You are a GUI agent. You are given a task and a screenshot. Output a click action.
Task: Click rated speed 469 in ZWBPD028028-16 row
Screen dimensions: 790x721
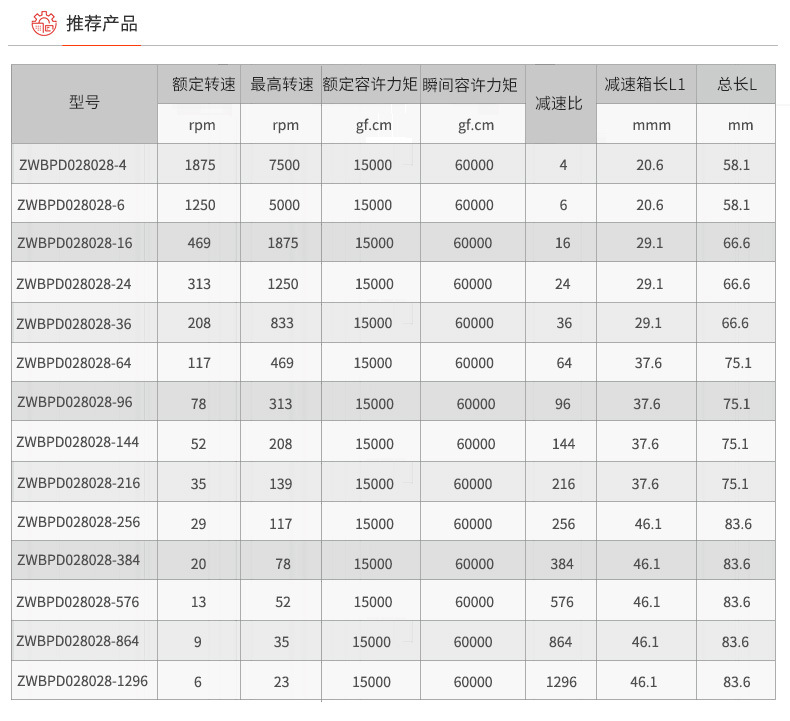[199, 243]
